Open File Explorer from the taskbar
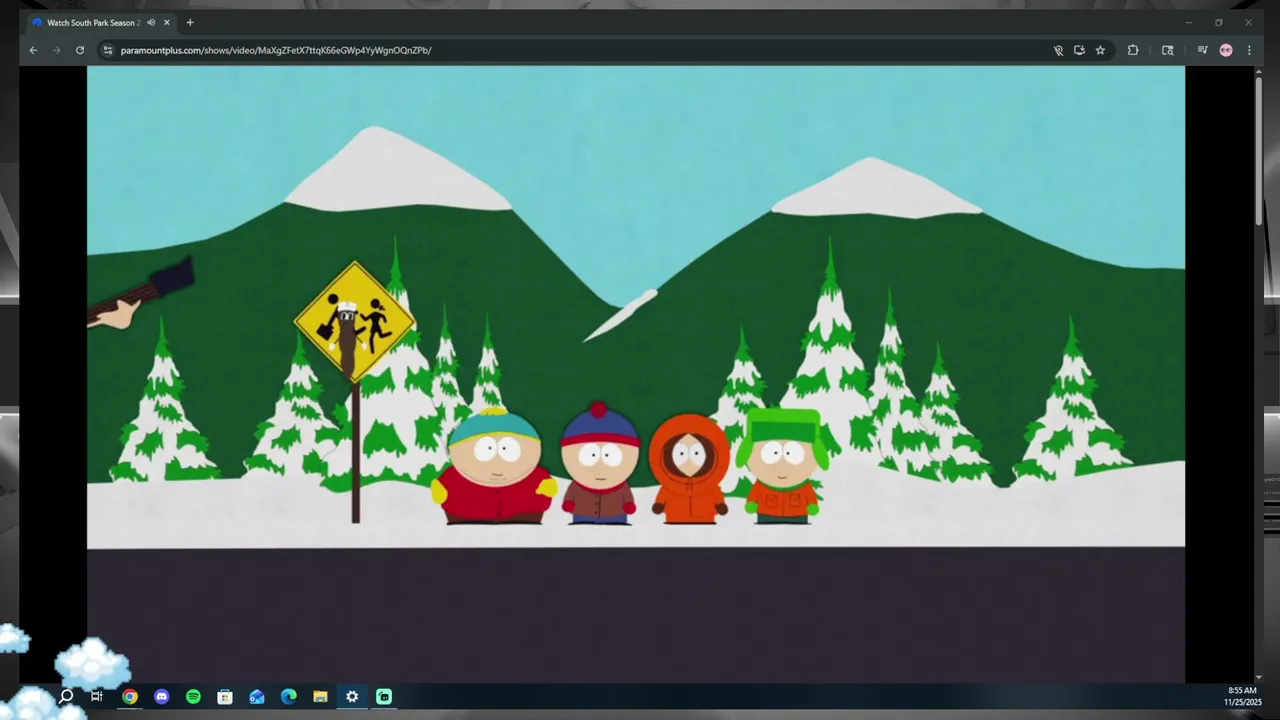1280x720 pixels. coord(320,696)
